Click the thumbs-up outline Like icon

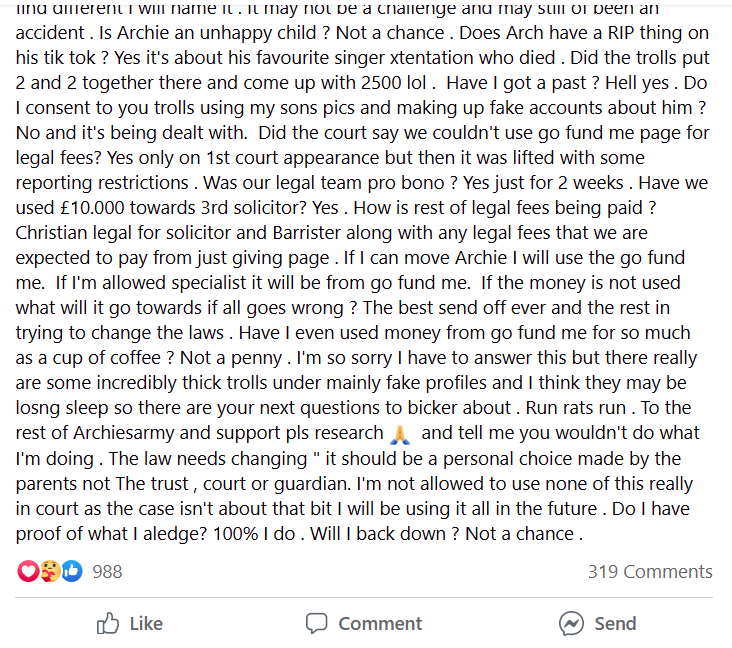pos(108,623)
